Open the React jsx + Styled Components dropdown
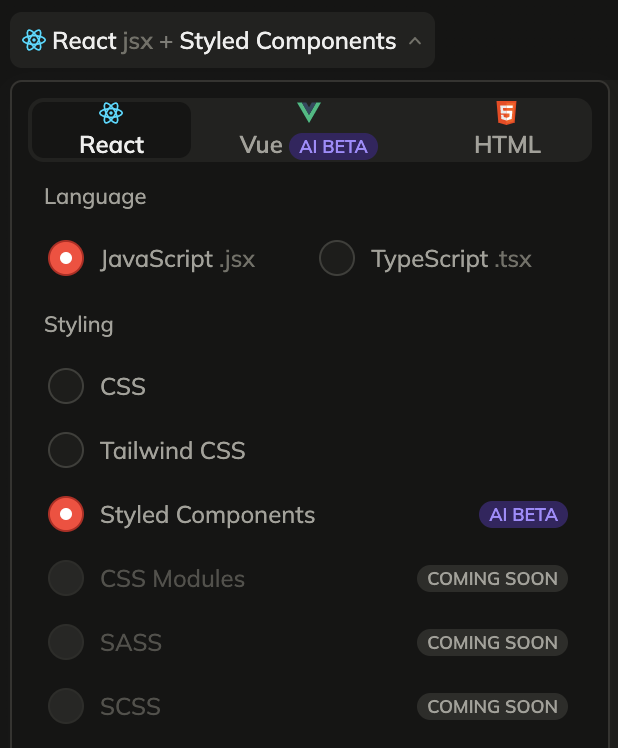 (222, 41)
